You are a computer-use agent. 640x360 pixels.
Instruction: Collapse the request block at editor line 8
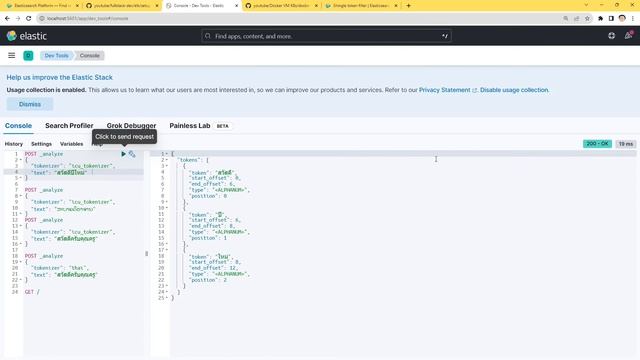tap(21, 196)
